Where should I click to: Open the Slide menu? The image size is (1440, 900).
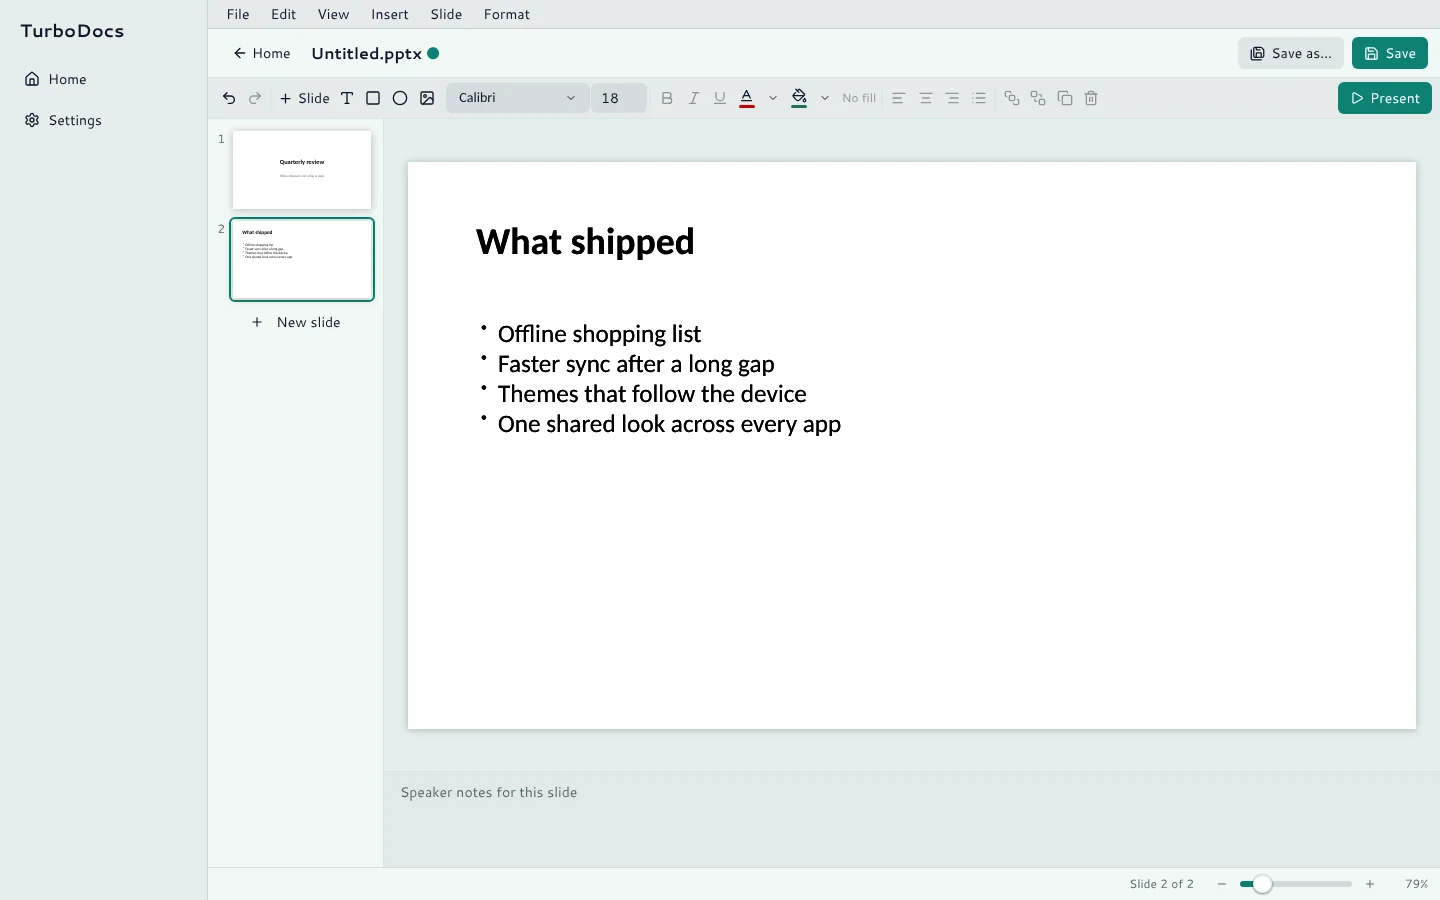(446, 14)
